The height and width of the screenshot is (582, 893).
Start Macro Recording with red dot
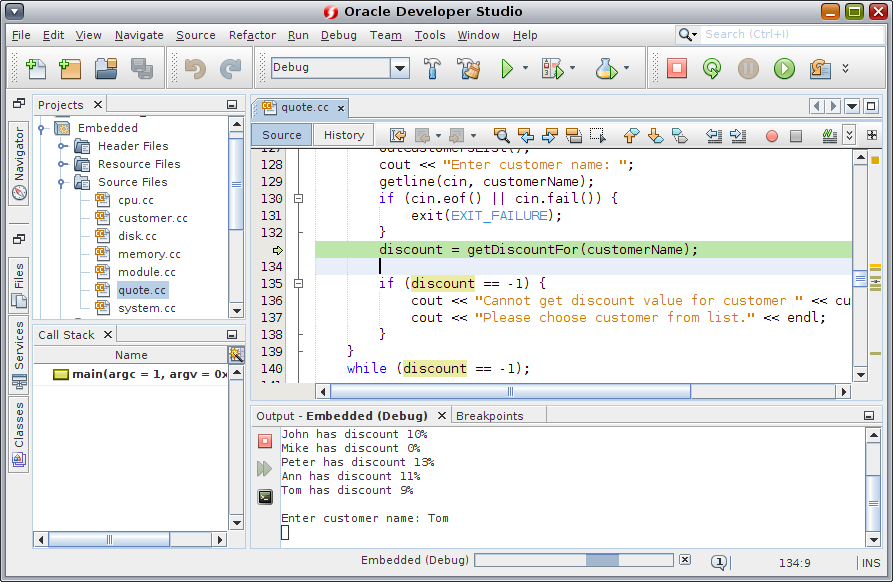tap(772, 136)
